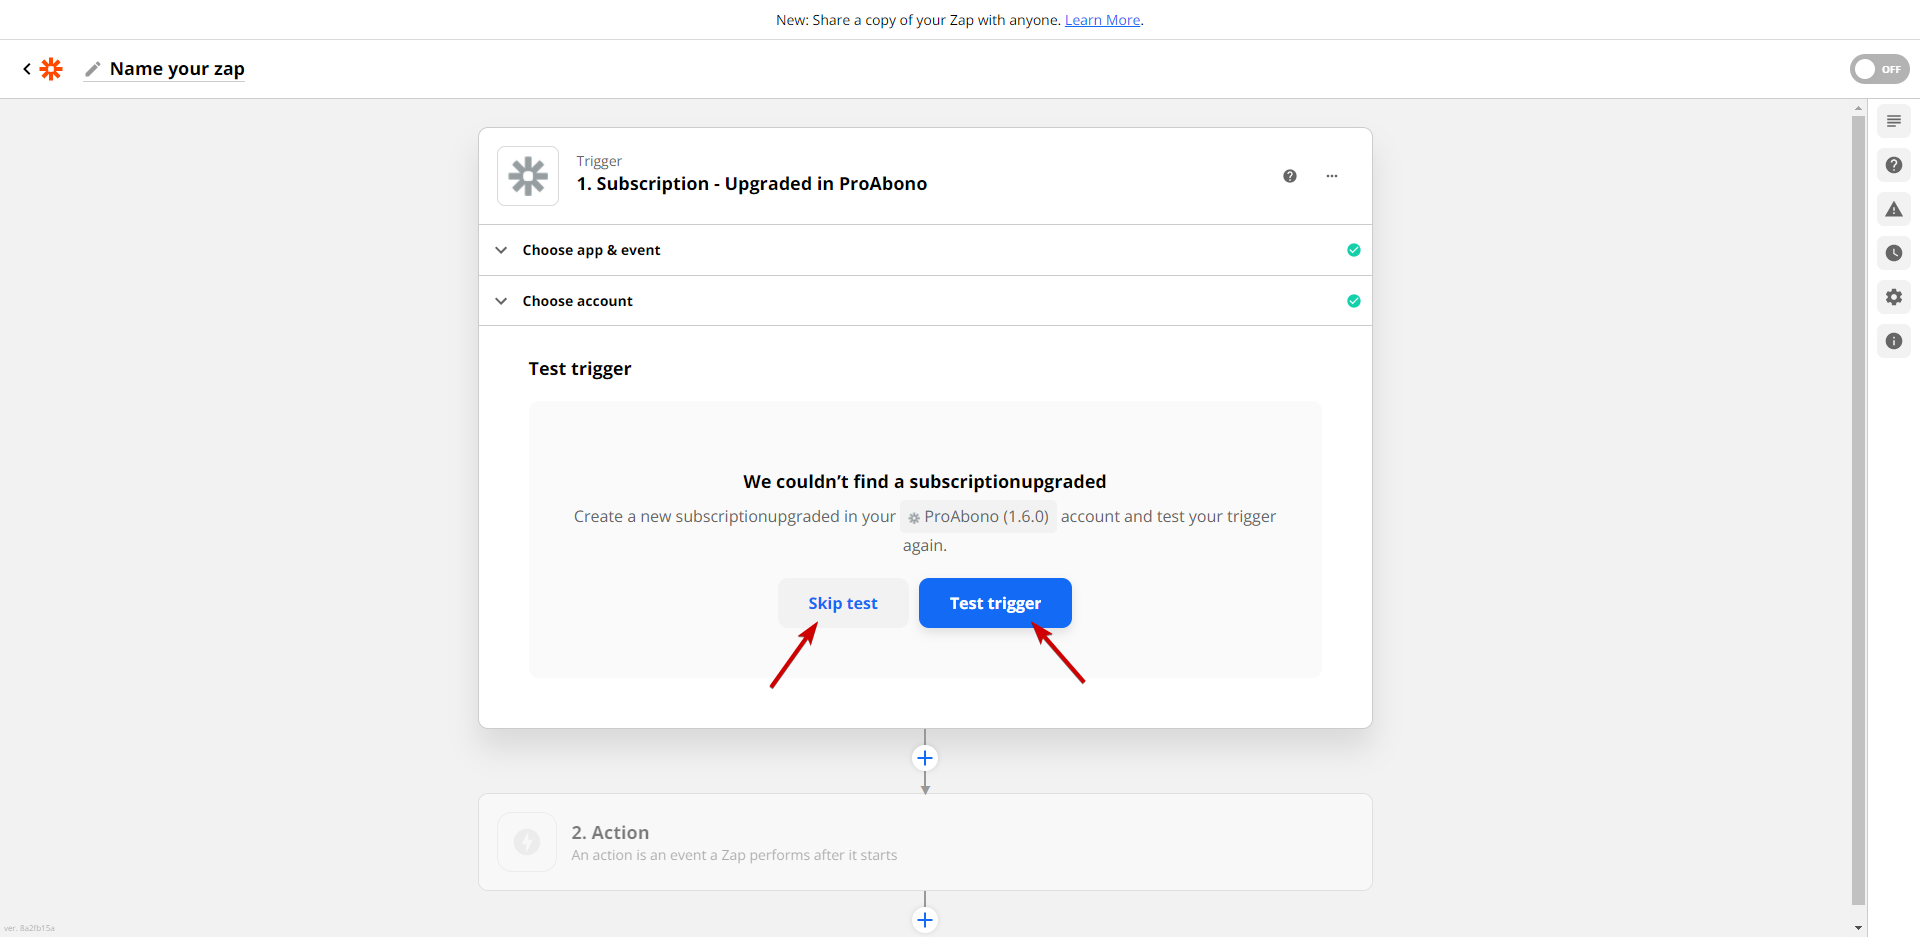Click the vertical scrollbar thumb
1920x937 pixels.
click(1858, 510)
